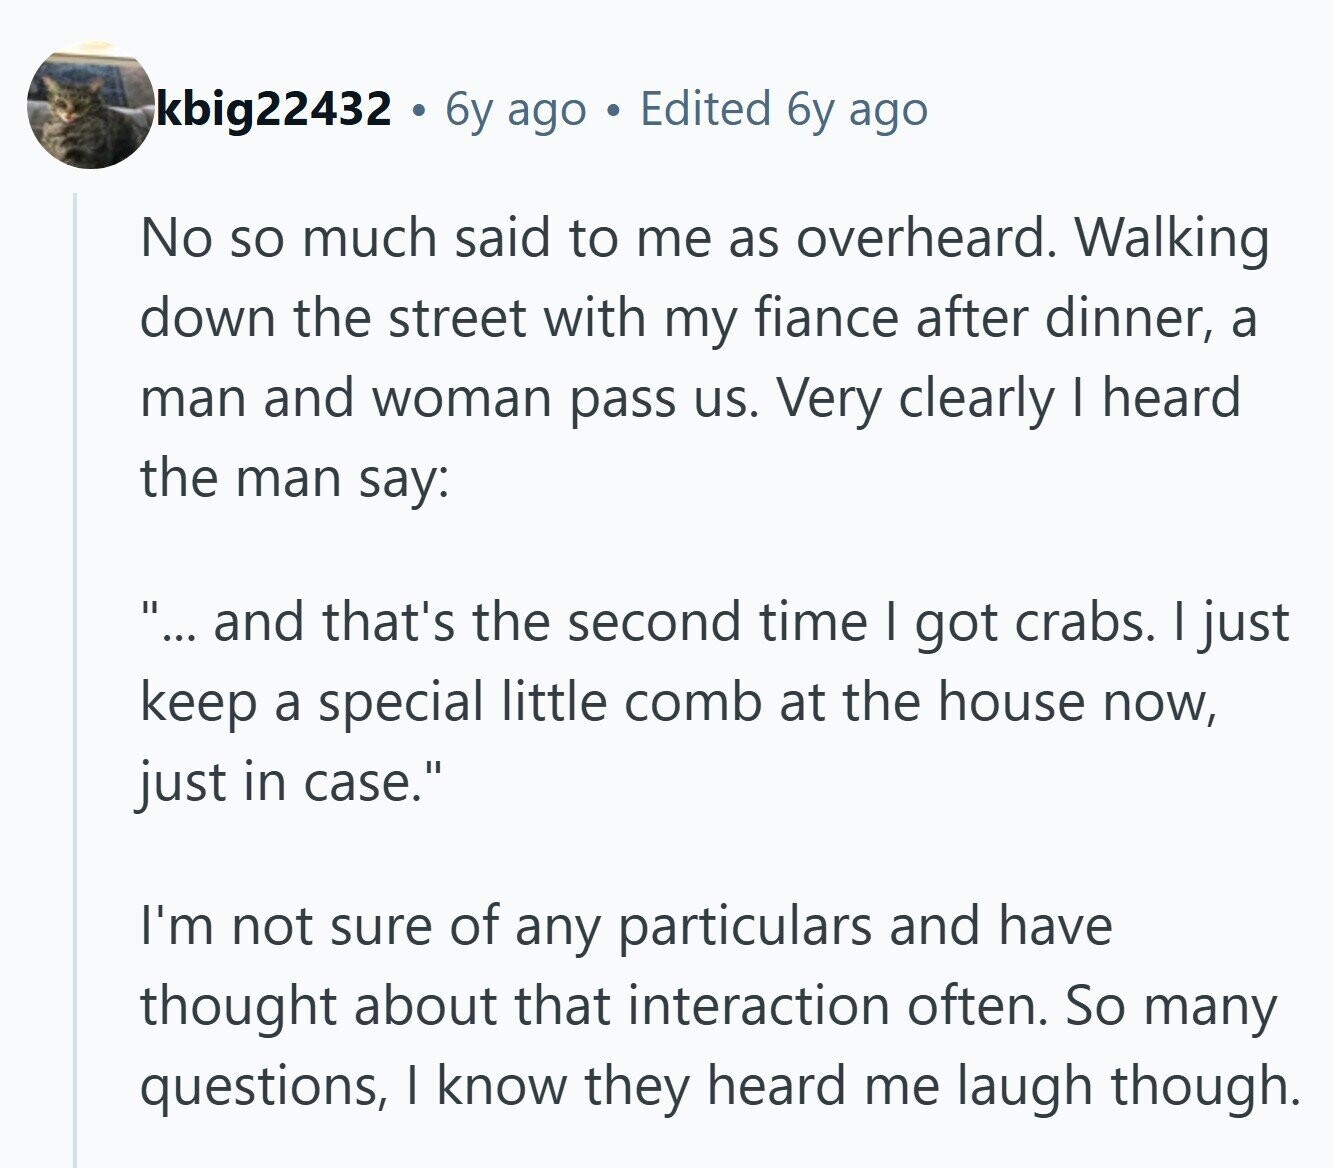Open the '6y ago' comment permalink timestamp

tap(515, 109)
